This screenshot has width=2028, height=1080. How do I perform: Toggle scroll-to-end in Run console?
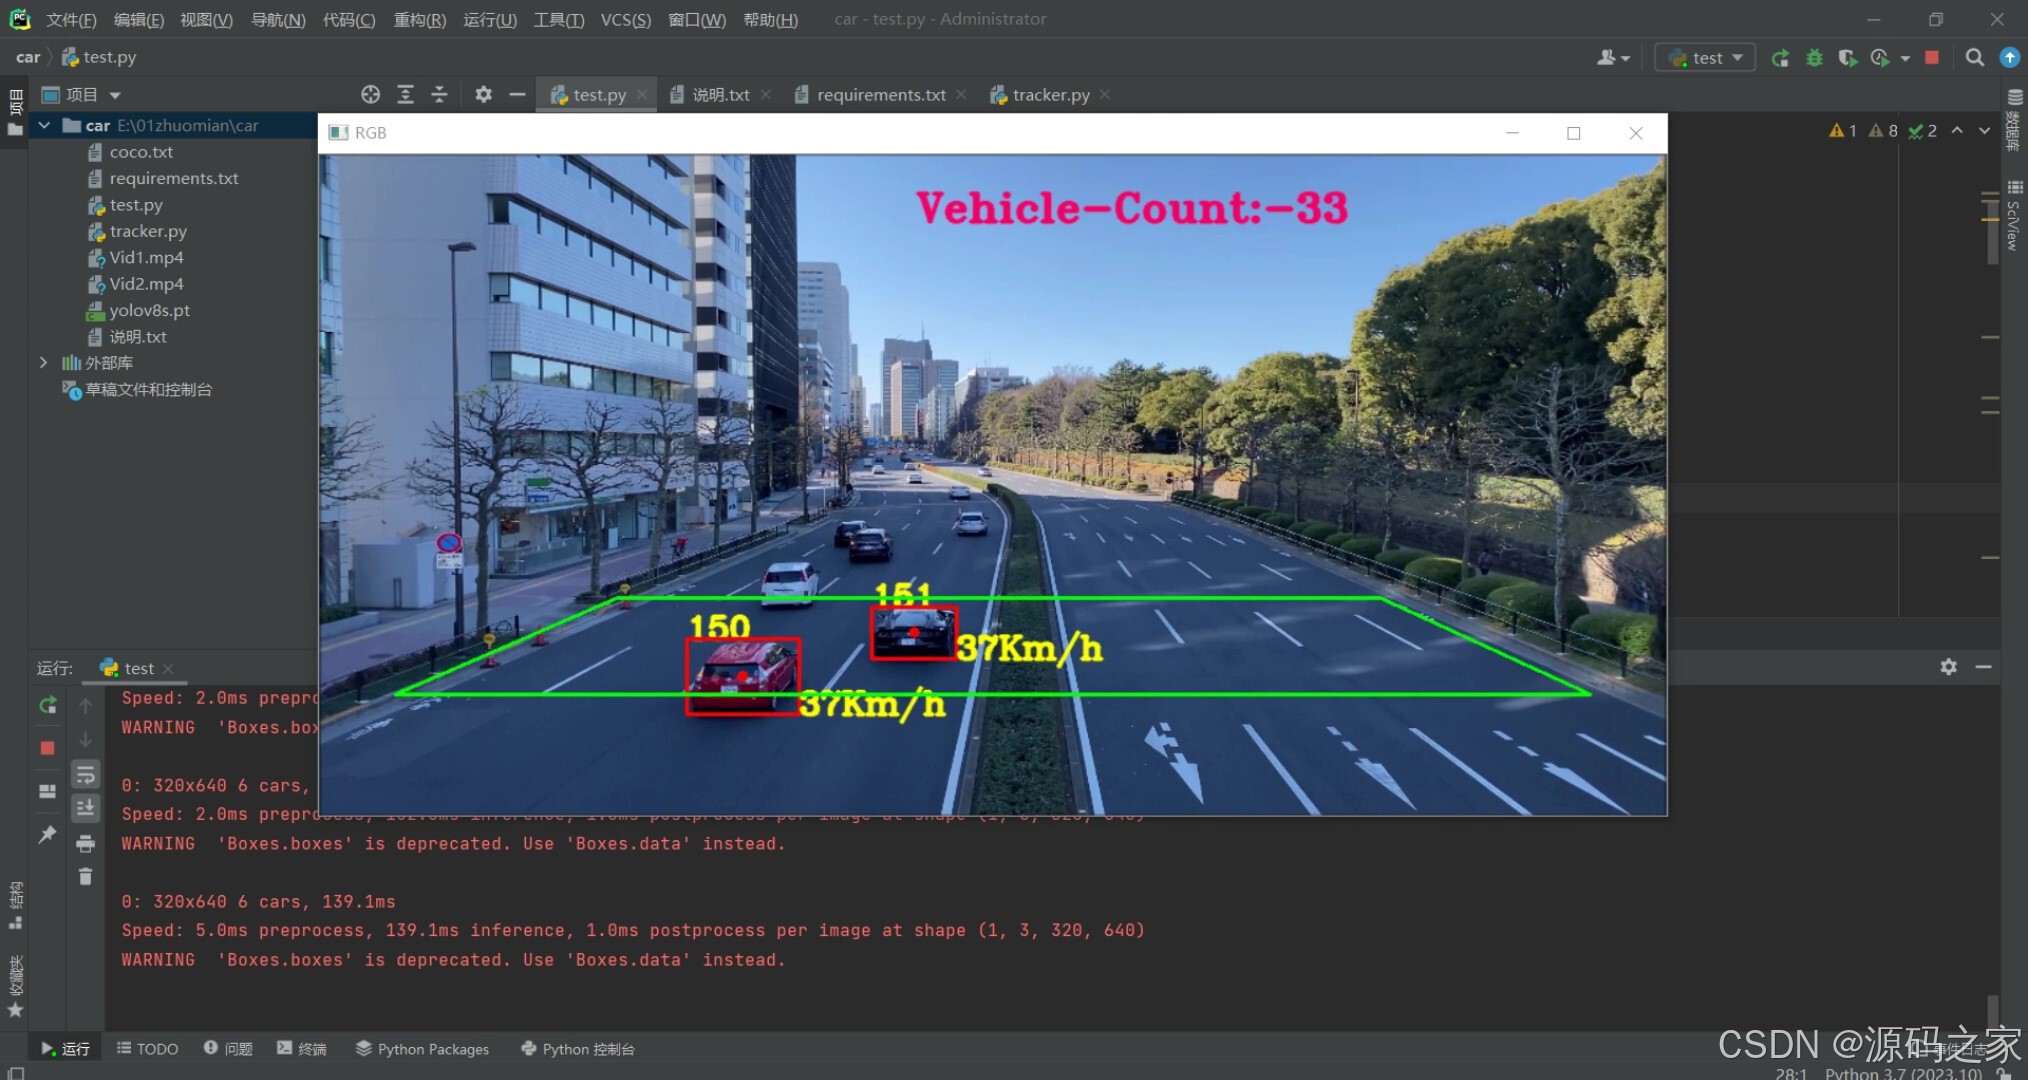(x=85, y=807)
